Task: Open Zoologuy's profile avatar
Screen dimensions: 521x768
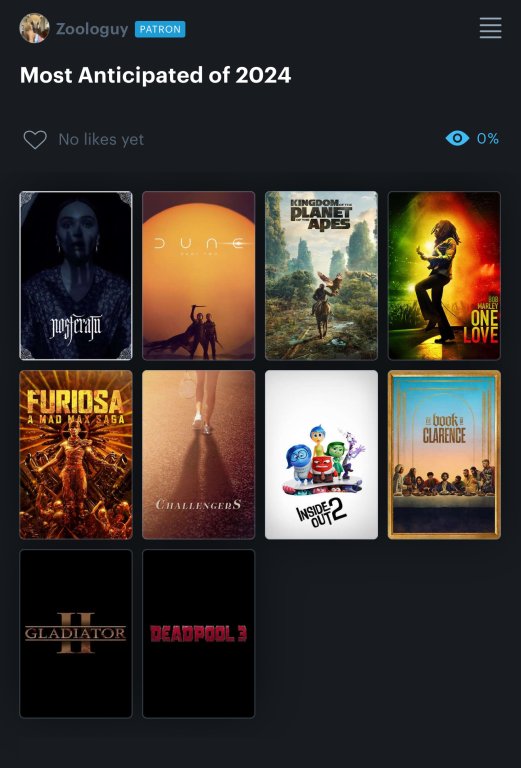Action: point(34,28)
